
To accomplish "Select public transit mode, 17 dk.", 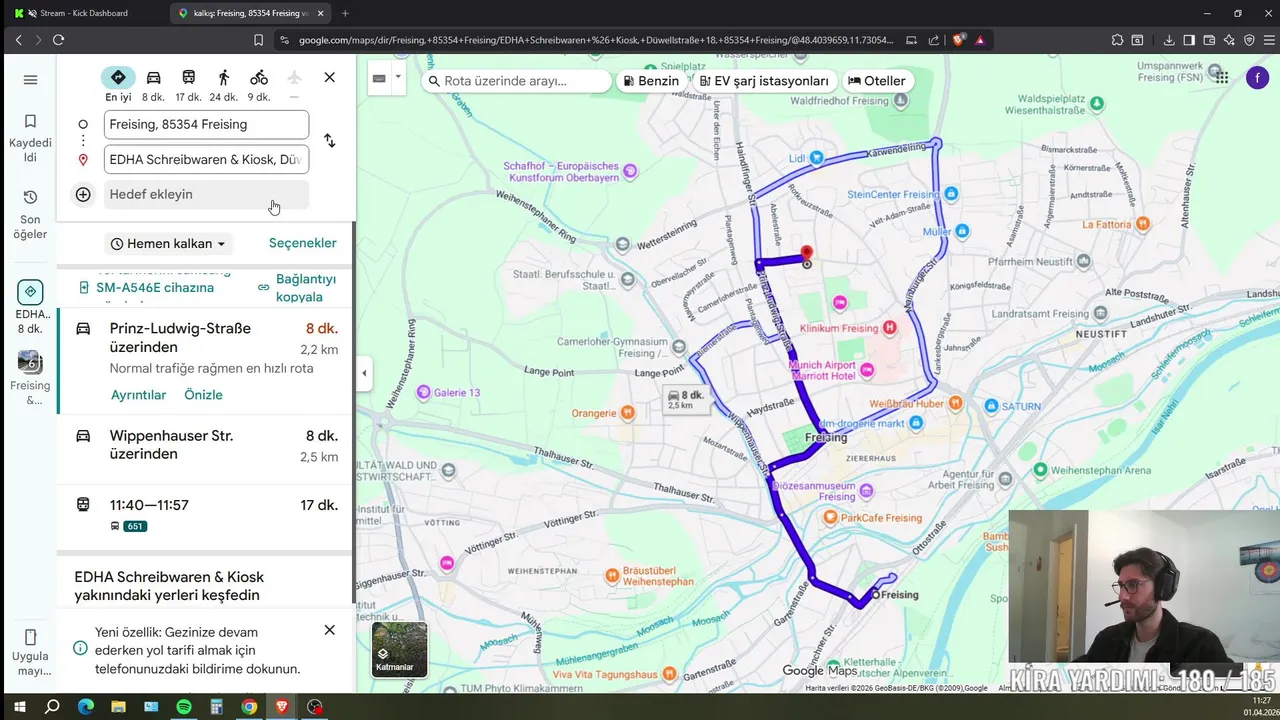I will coord(188,85).
